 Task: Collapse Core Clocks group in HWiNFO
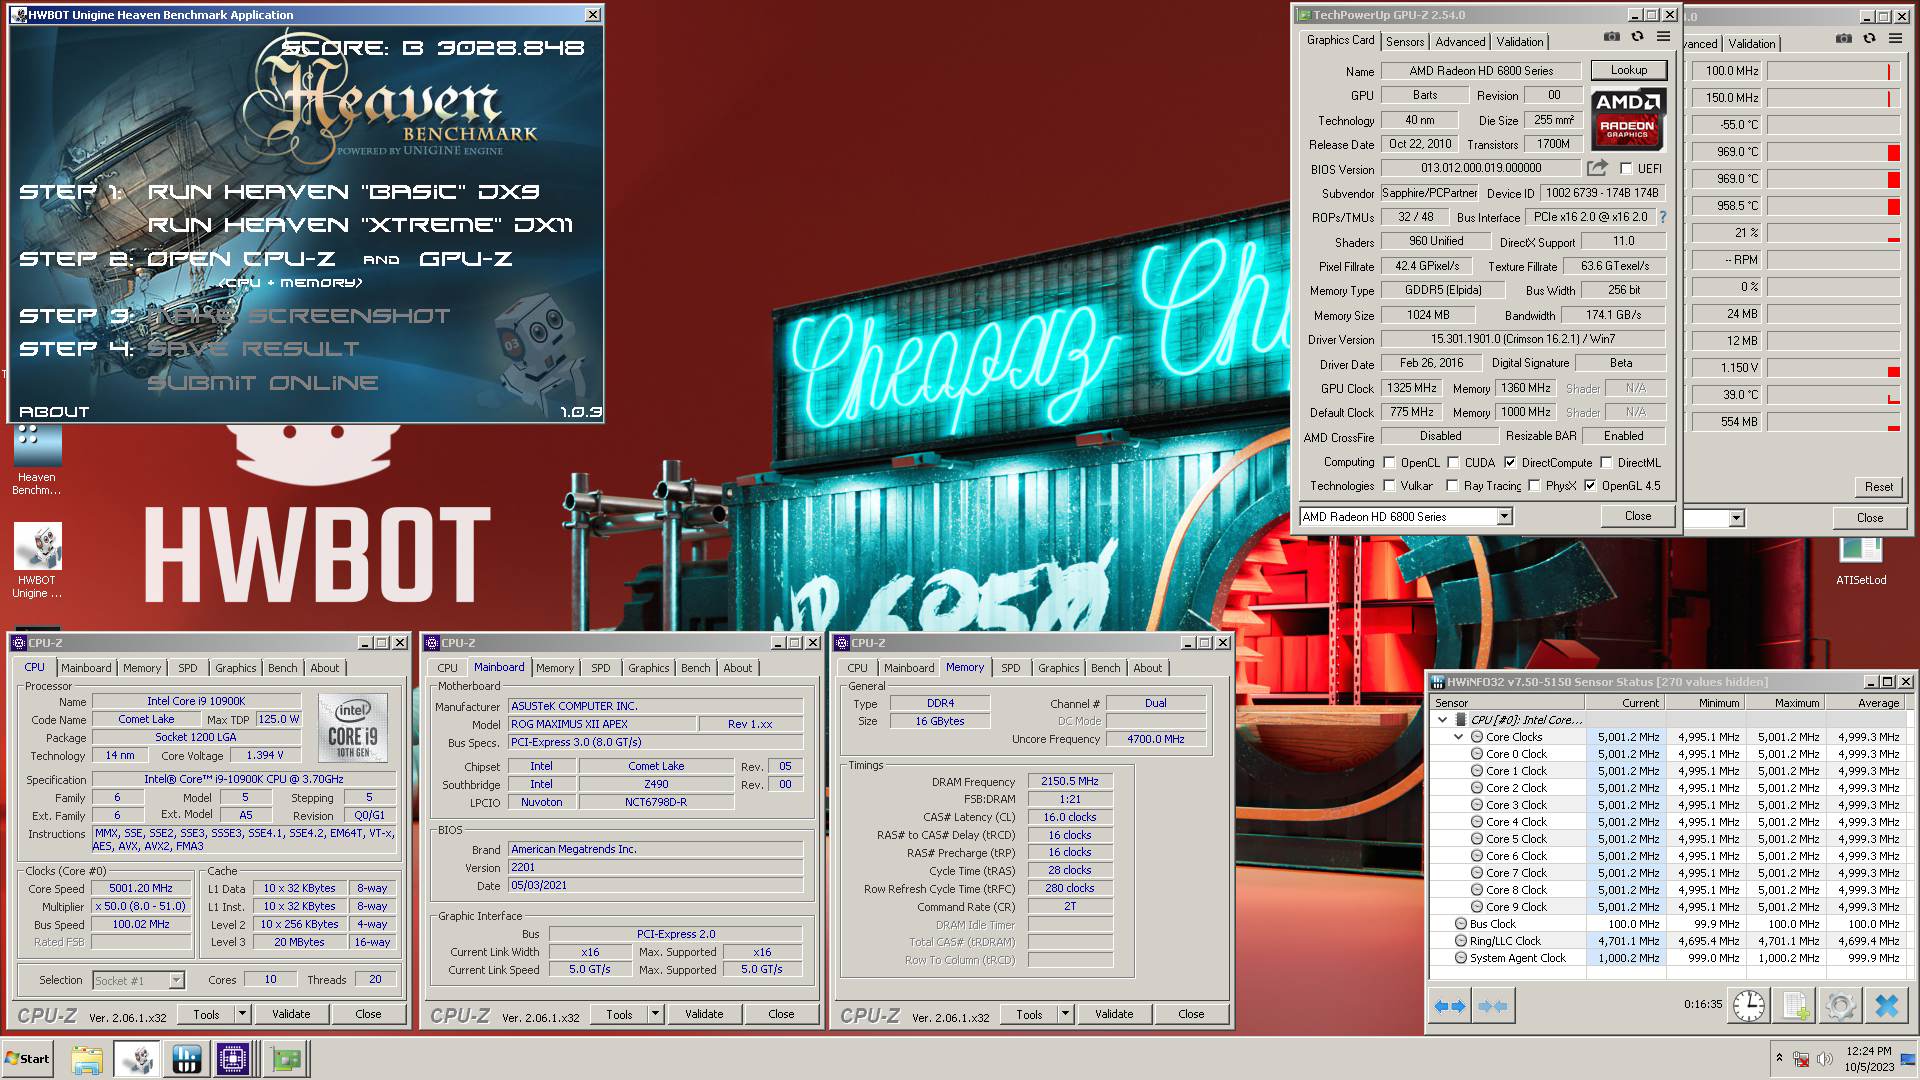click(1459, 737)
